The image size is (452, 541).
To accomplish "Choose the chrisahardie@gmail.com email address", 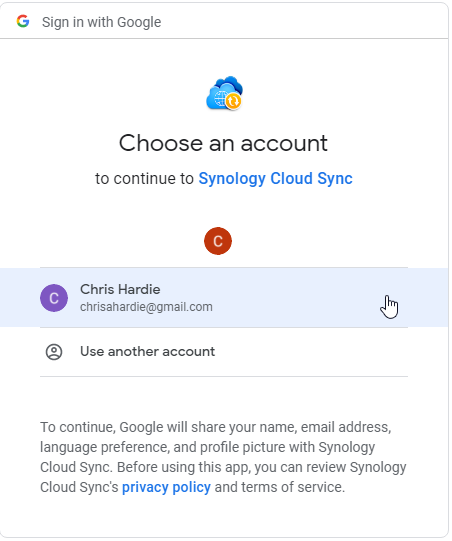I will click(146, 307).
